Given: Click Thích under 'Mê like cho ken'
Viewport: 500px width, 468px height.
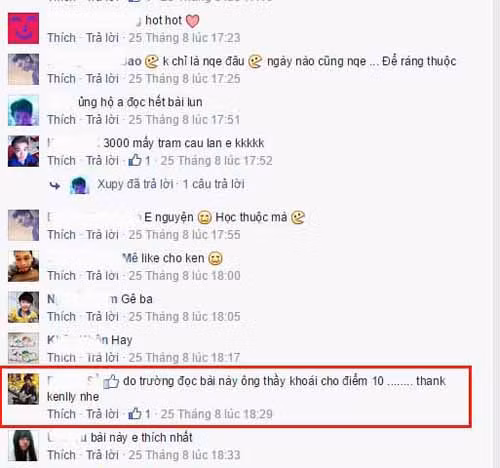Looking at the screenshot, I should [62, 276].
